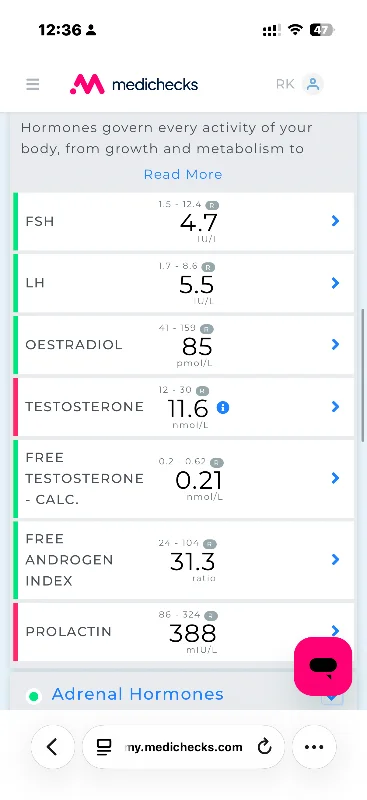Open the browser three-dot more menu
Image resolution: width=367 pixels, height=800 pixels.
(314, 747)
